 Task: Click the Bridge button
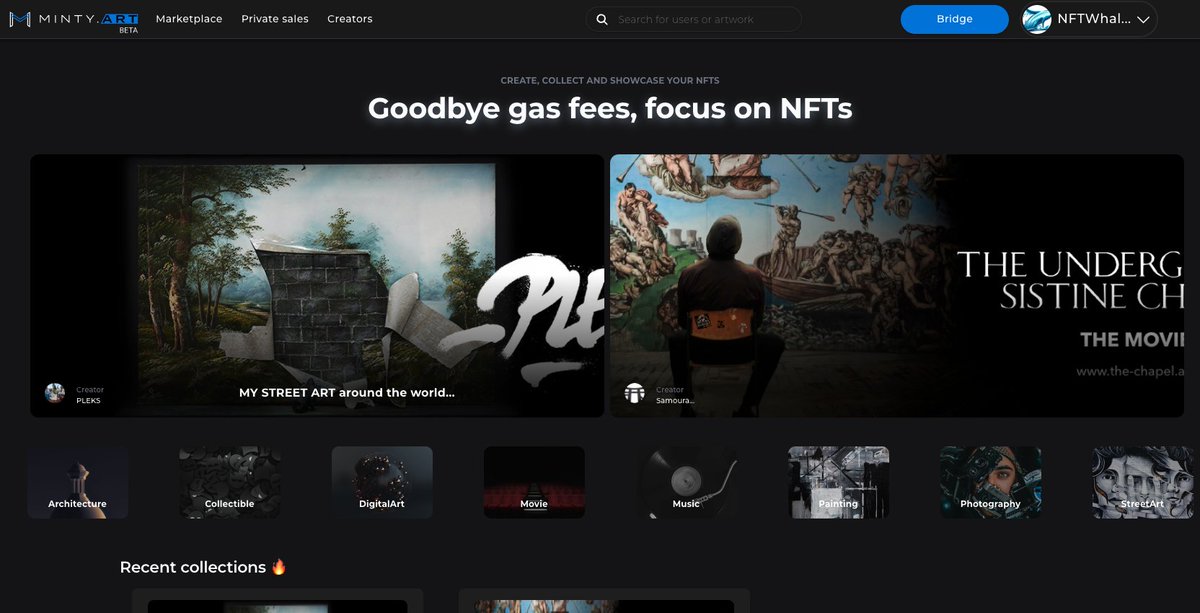click(954, 19)
